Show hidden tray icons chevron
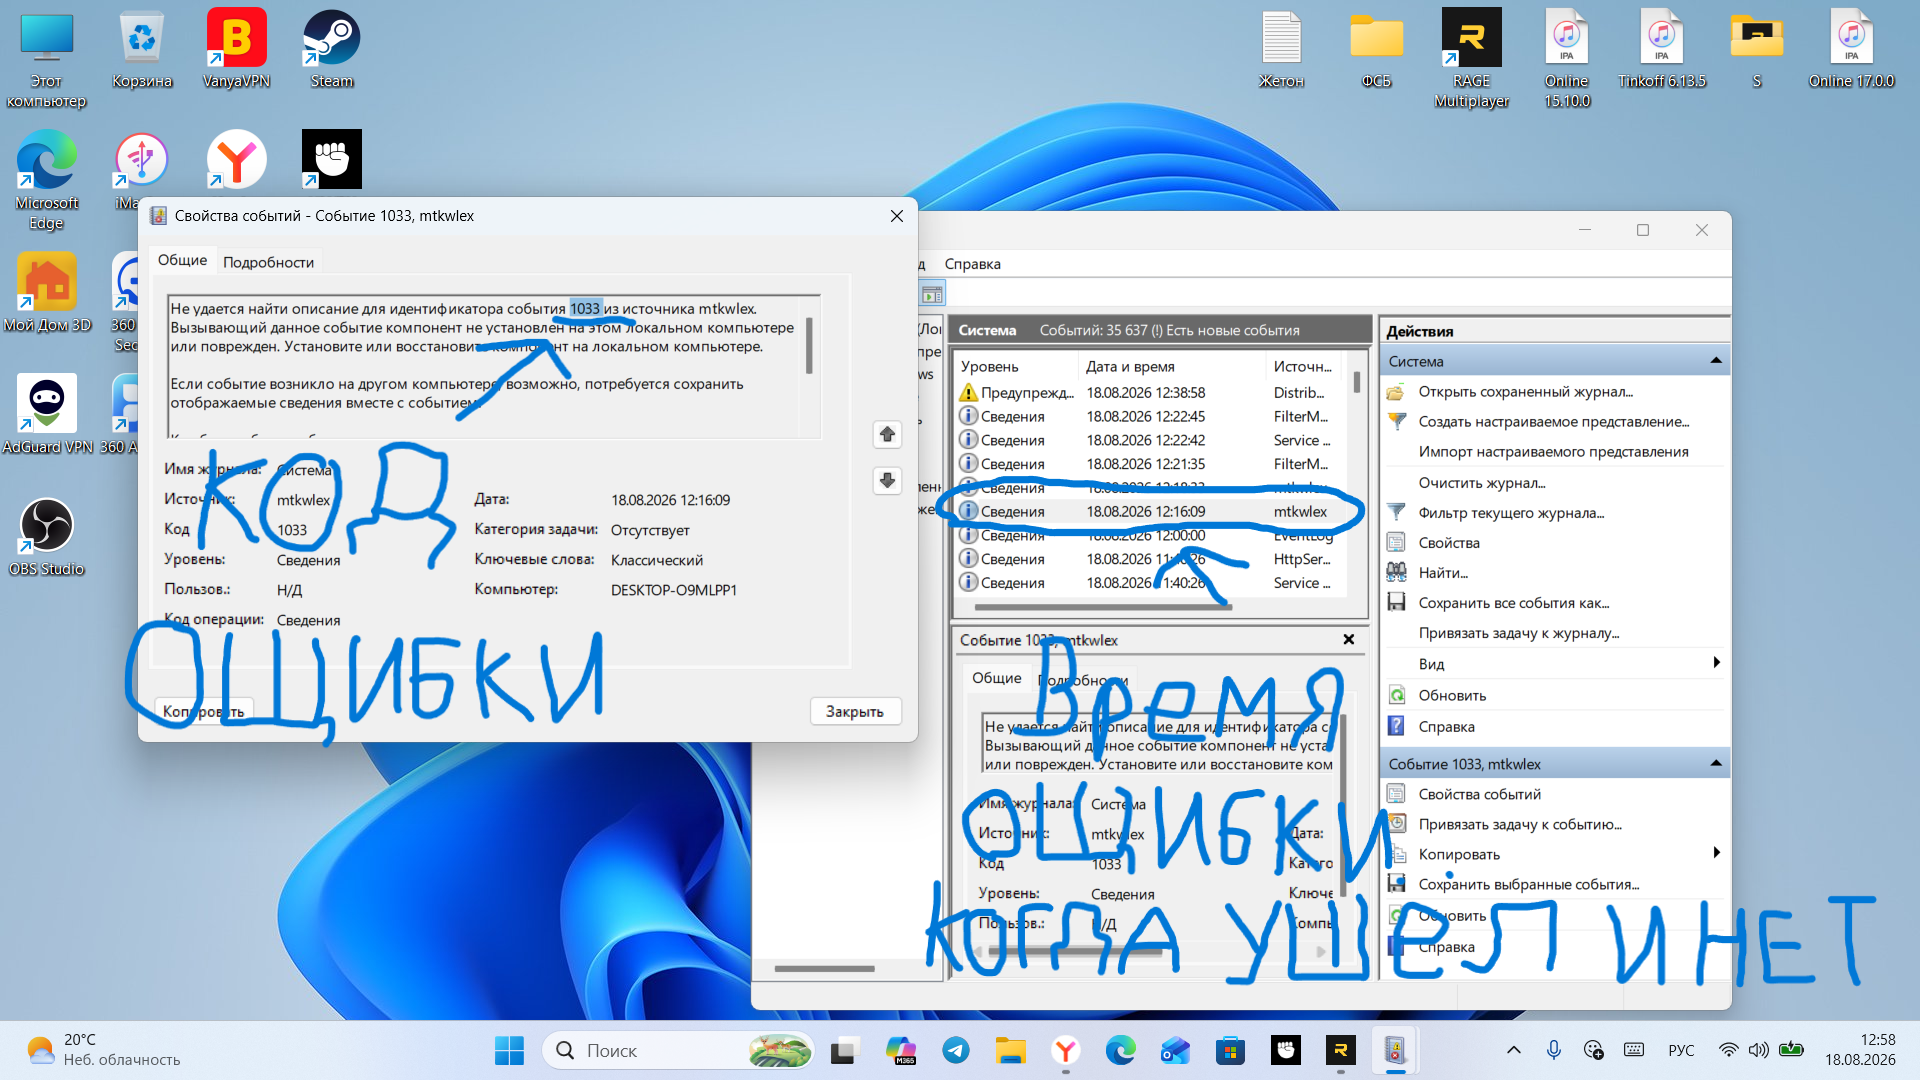Image resolution: width=1920 pixels, height=1080 pixels. click(1513, 1050)
